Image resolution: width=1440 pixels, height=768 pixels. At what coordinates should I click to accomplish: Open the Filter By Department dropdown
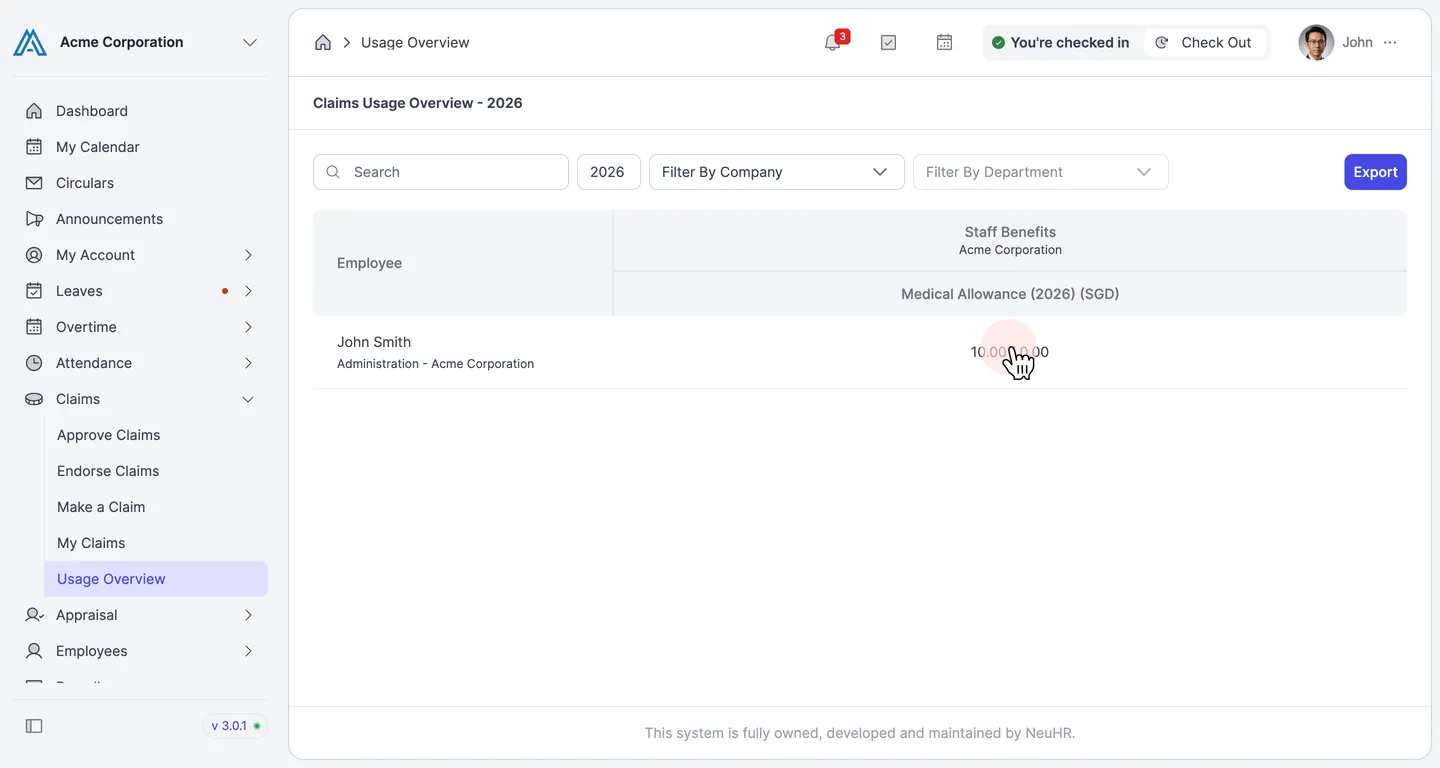(x=1041, y=172)
